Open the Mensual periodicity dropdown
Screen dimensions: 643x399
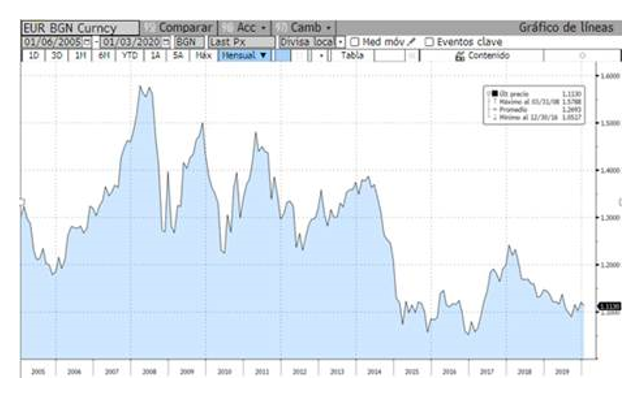pyautogui.click(x=244, y=55)
